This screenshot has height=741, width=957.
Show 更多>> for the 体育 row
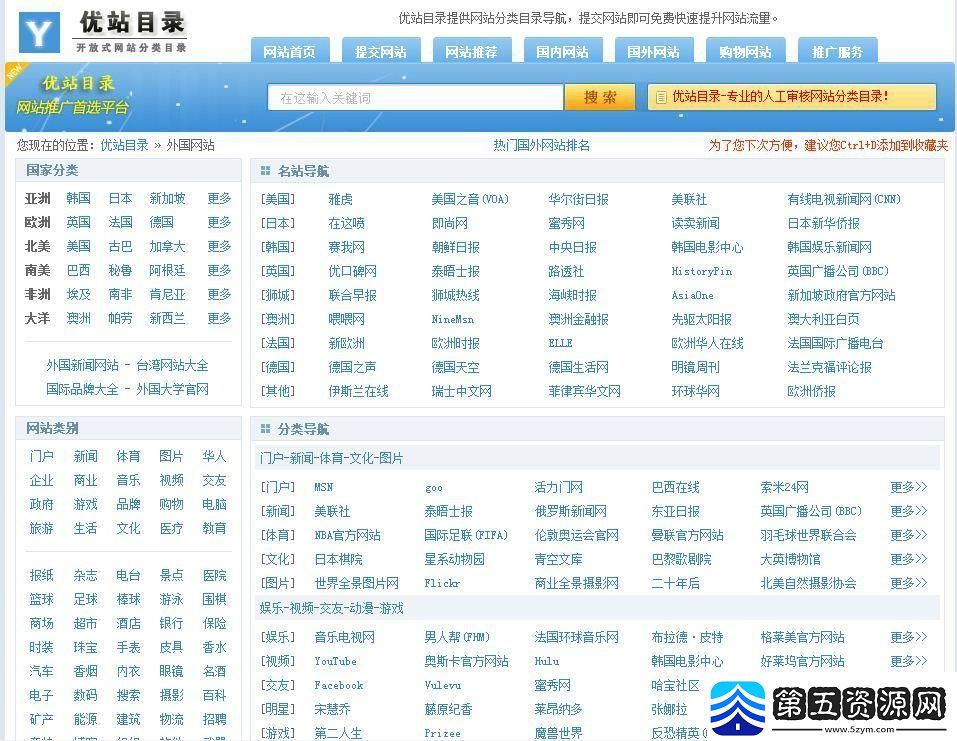(x=908, y=535)
